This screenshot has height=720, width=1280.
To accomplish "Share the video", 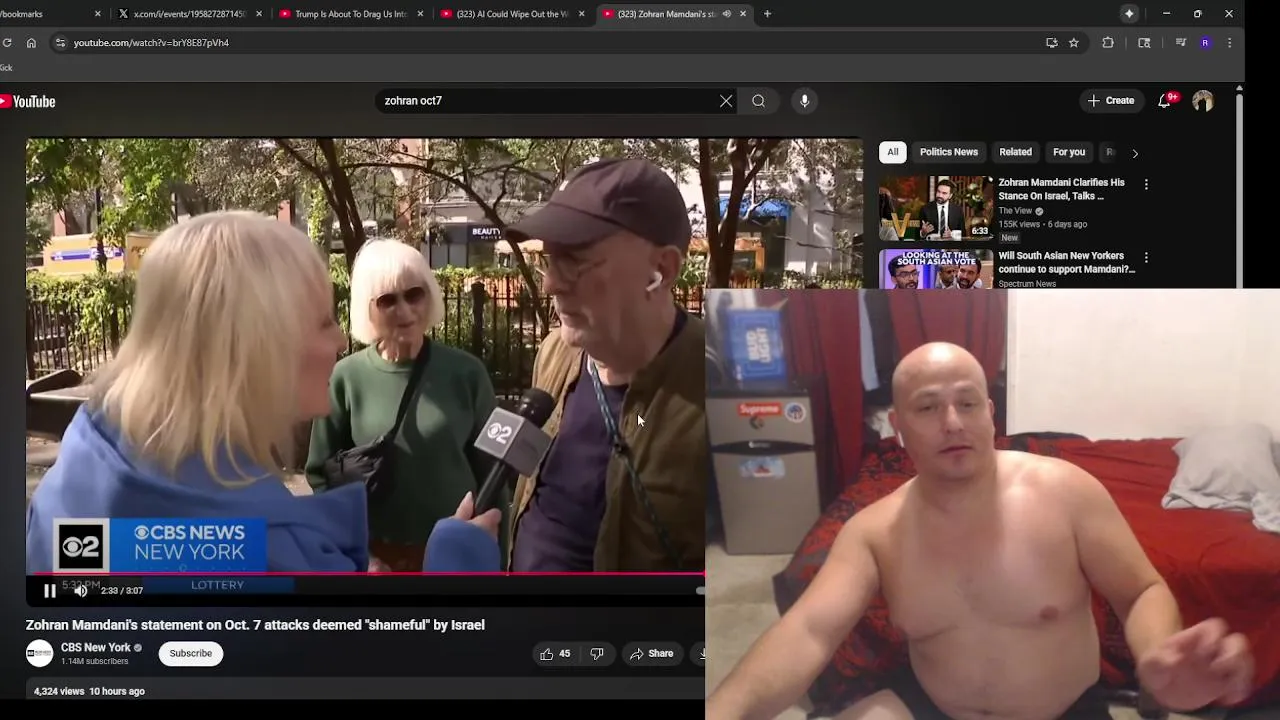I will tap(651, 654).
